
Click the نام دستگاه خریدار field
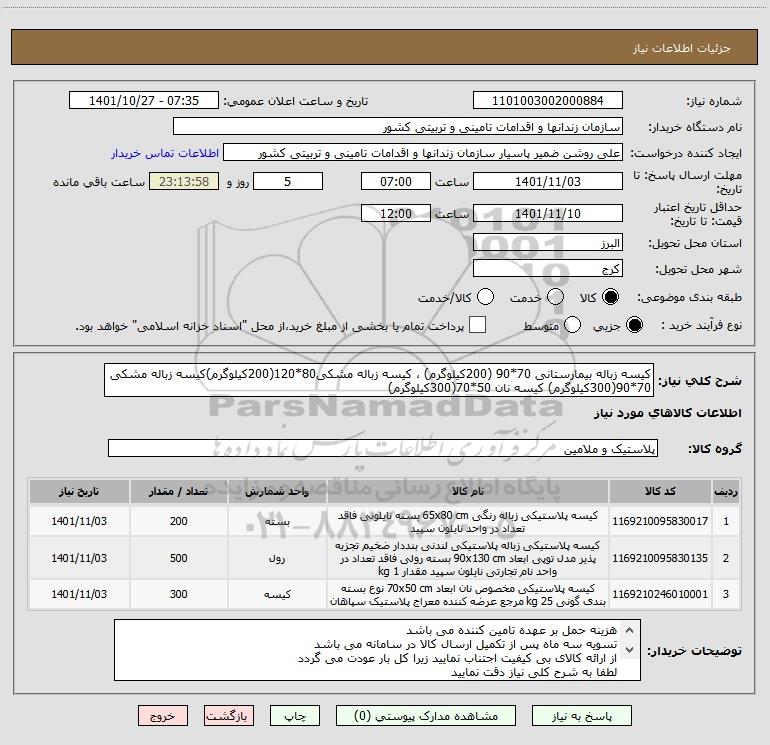[x=398, y=127]
